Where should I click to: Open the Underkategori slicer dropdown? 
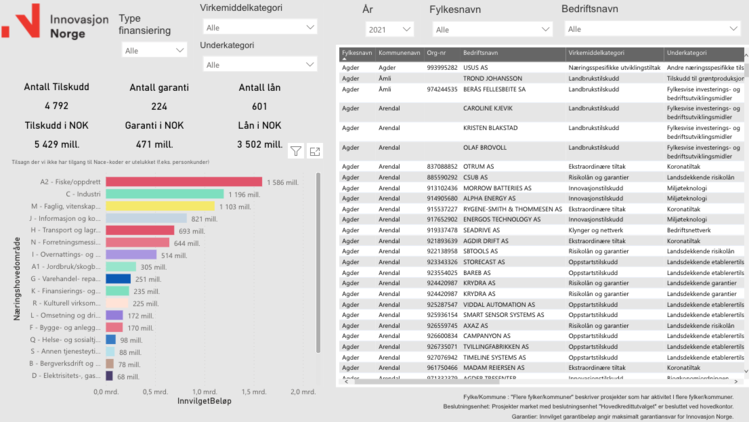pyautogui.click(x=258, y=65)
